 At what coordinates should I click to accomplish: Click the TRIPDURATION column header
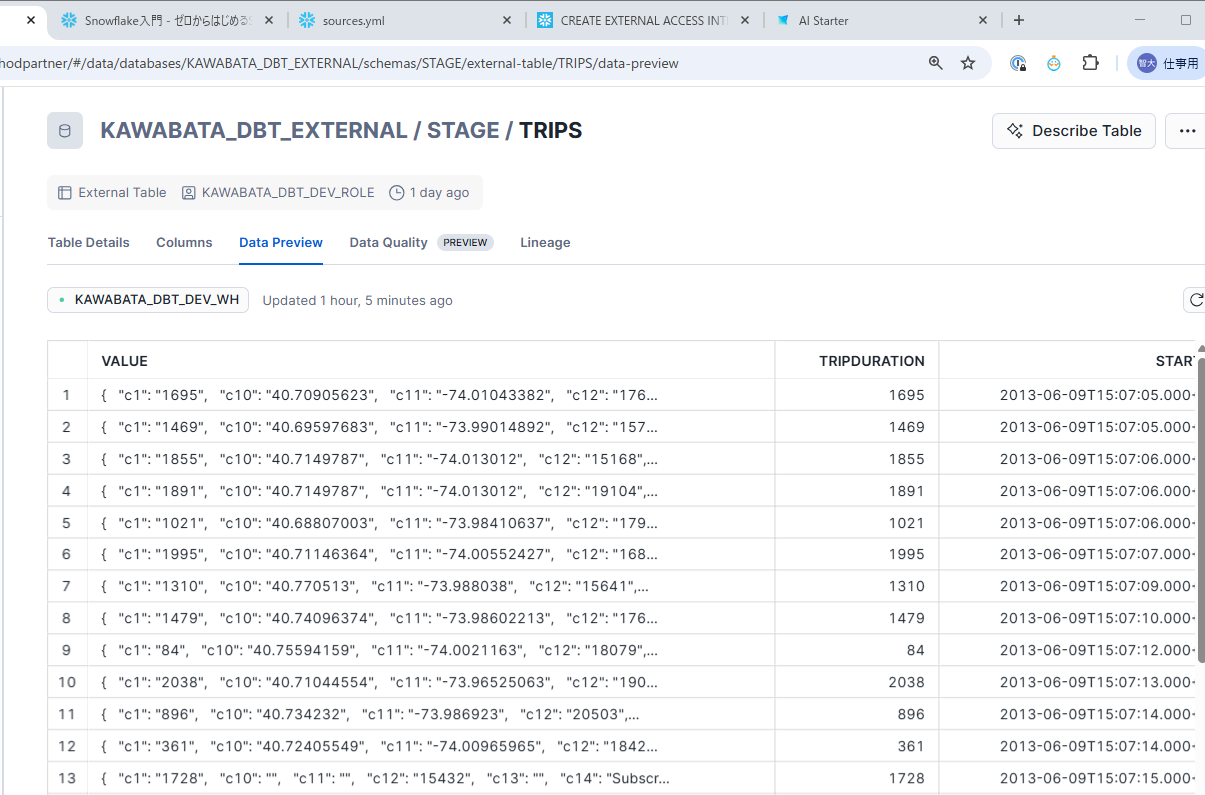(857, 361)
